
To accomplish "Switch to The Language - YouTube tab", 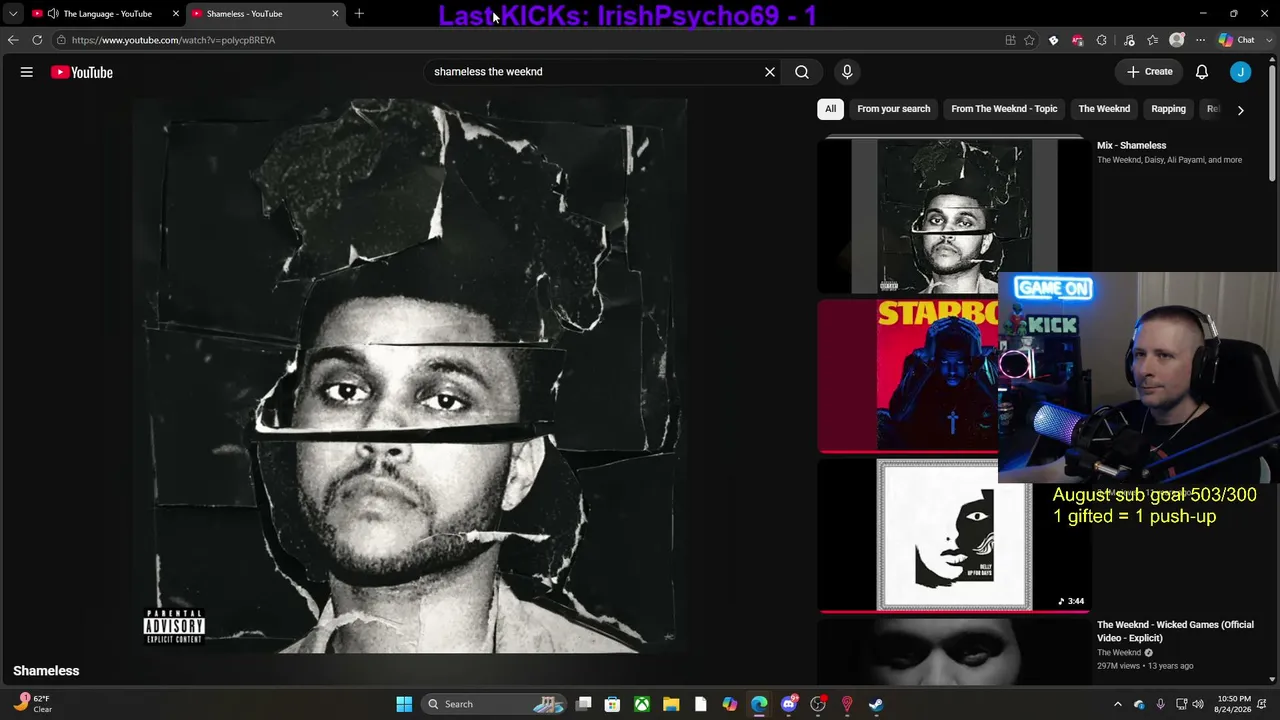I will point(106,14).
